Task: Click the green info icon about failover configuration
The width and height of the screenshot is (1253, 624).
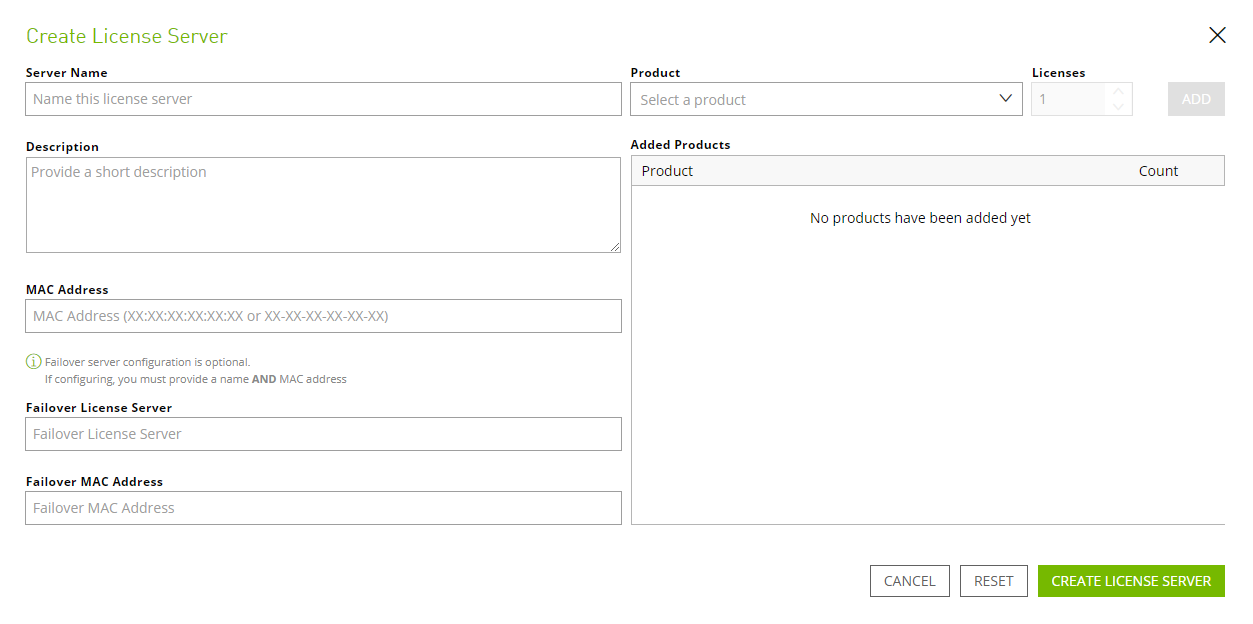Action: (33, 361)
